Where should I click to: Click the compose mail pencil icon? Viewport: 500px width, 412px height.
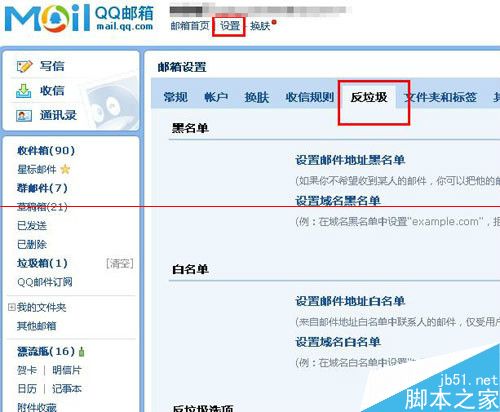(x=24, y=66)
